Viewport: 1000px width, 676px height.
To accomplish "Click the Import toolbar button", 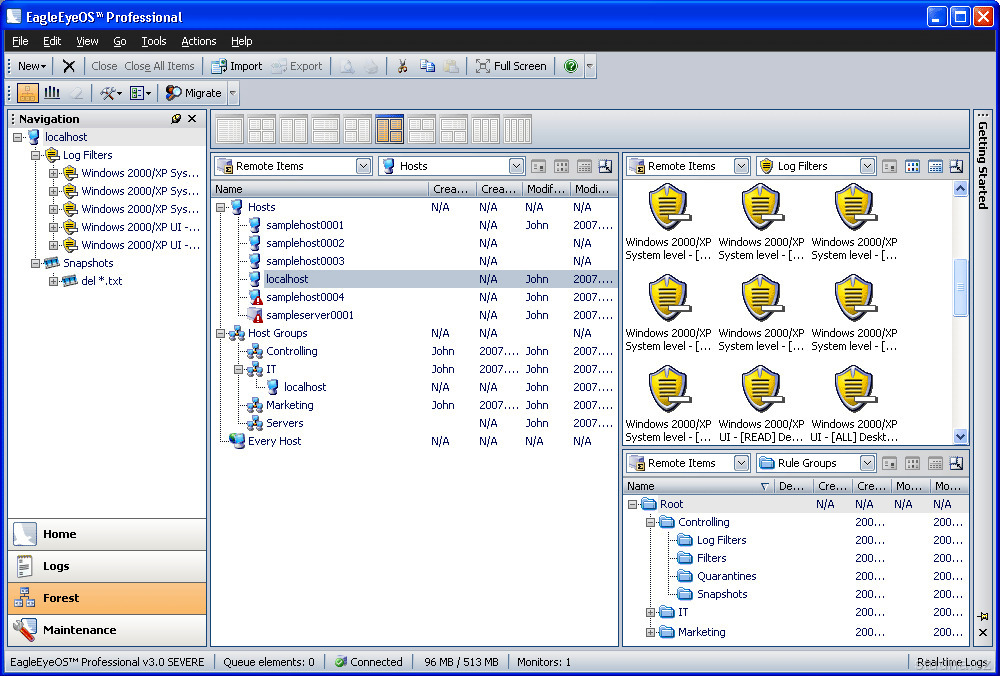I will coord(236,66).
